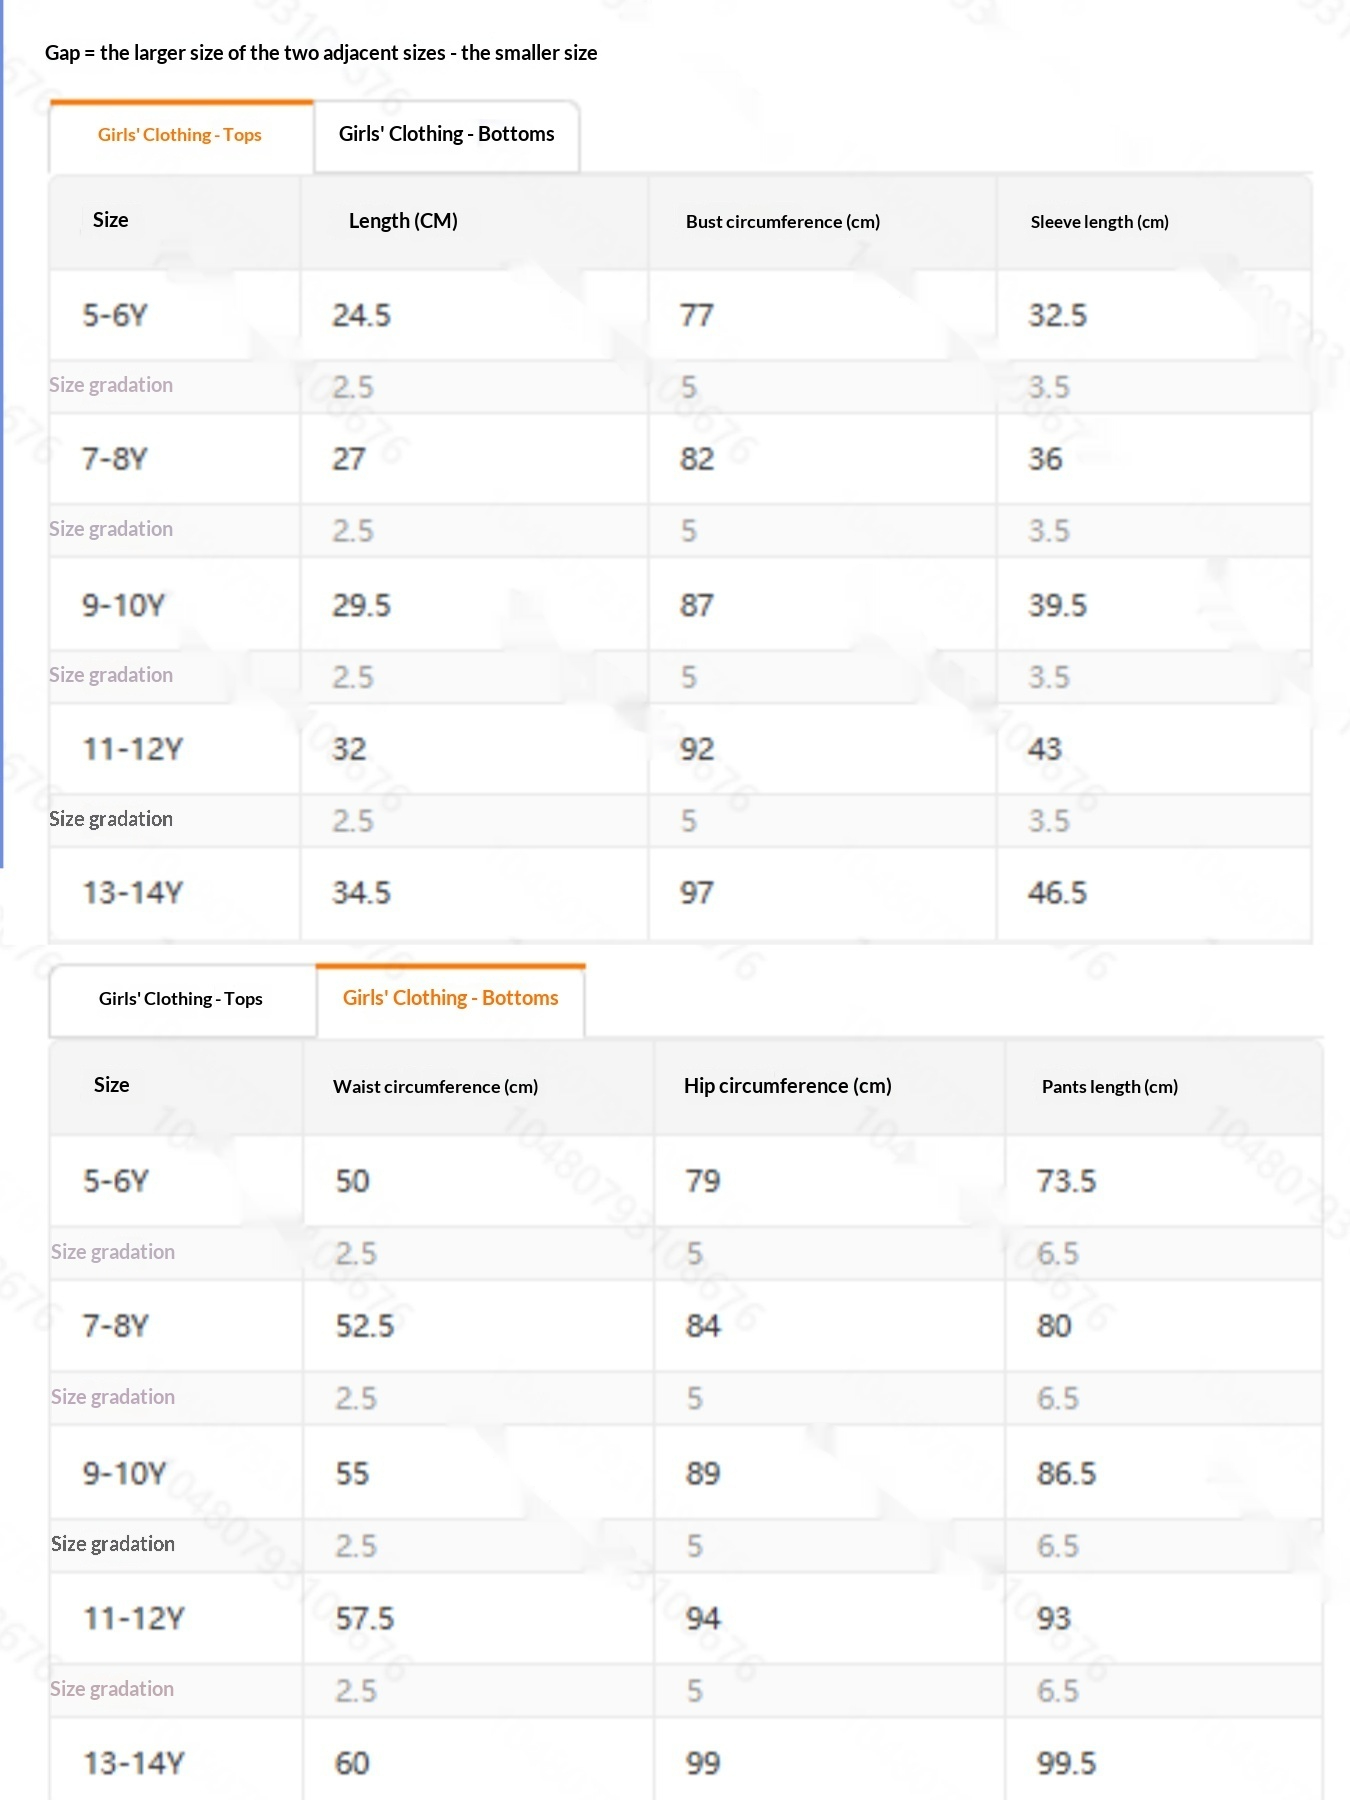The height and width of the screenshot is (1800, 1350).
Task: Click the Bust circumference (cm) header
Action: tap(782, 222)
